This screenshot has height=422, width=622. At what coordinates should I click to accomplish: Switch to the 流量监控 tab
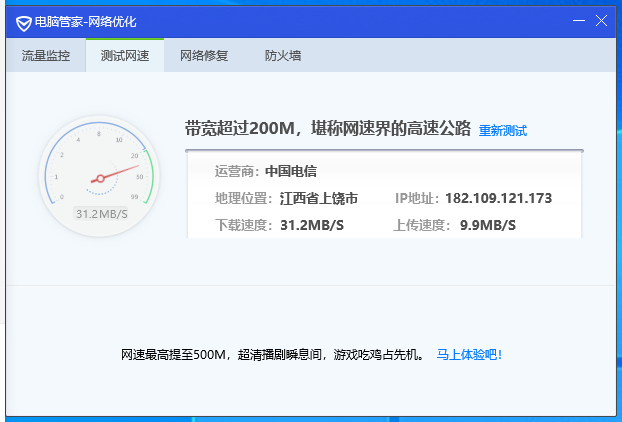pyautogui.click(x=46, y=55)
